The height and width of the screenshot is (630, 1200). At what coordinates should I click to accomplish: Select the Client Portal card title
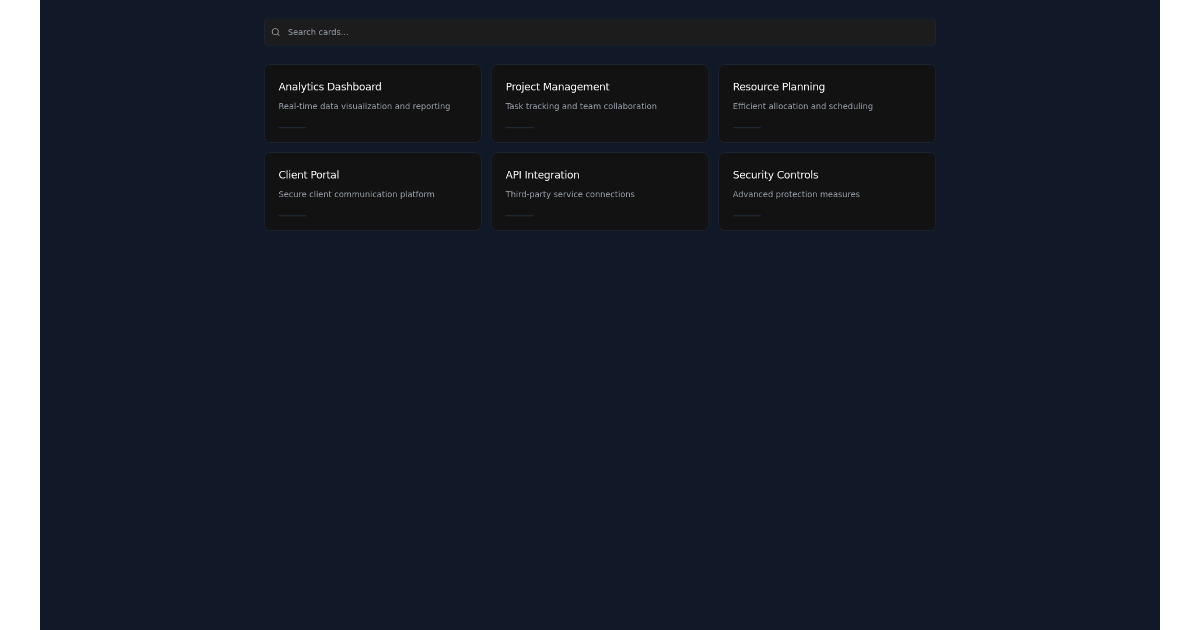(x=308, y=175)
